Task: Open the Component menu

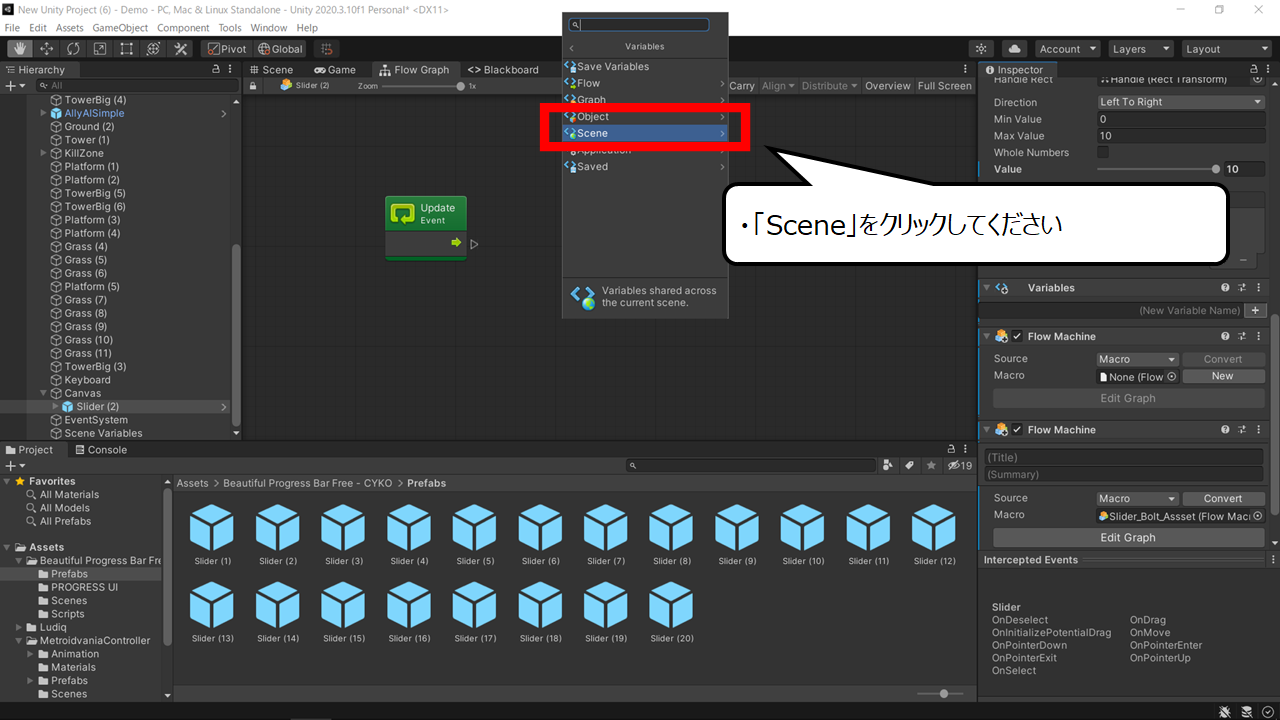Action: (x=183, y=28)
